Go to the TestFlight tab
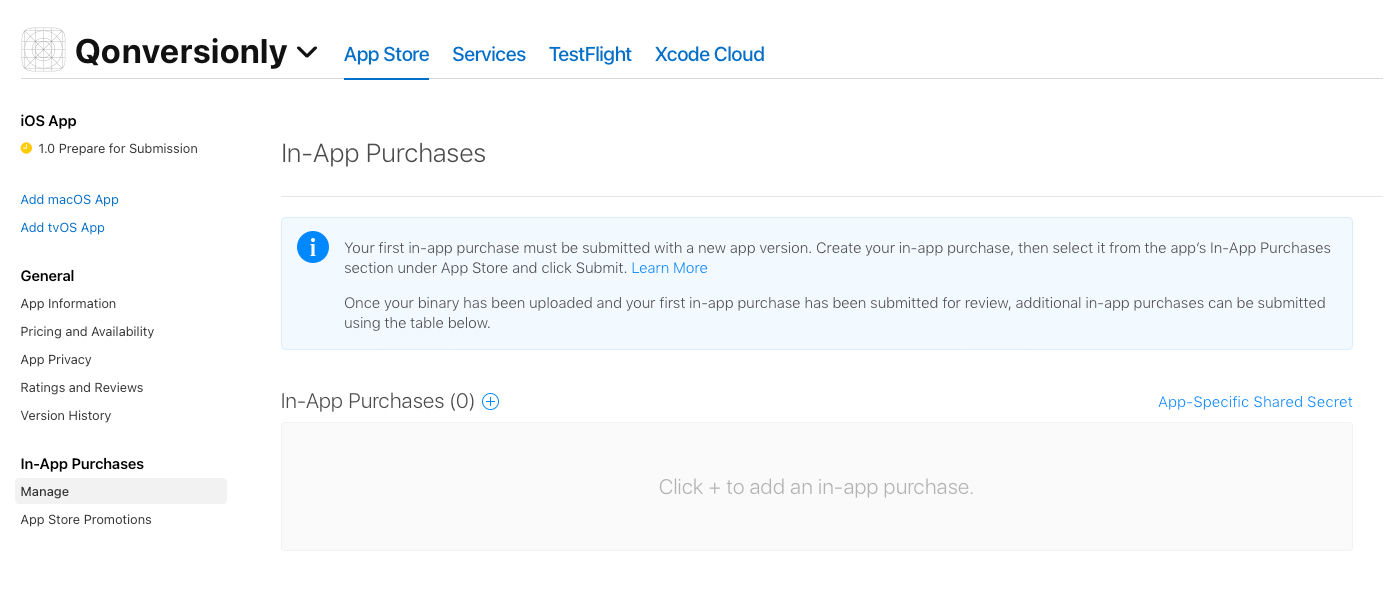Viewport: 1385px width, 591px height. click(590, 54)
